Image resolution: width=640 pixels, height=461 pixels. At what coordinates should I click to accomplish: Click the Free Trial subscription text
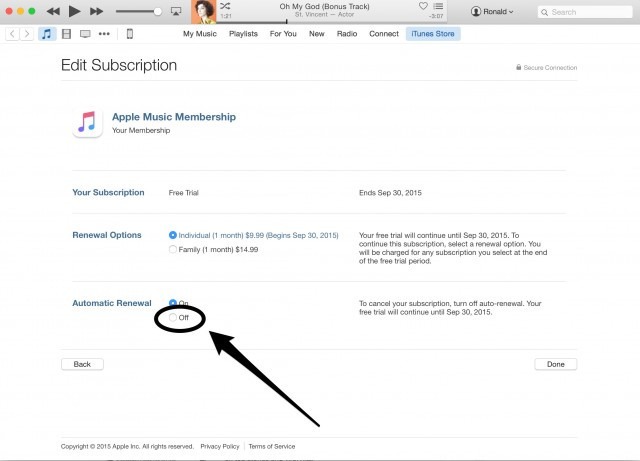click(184, 193)
